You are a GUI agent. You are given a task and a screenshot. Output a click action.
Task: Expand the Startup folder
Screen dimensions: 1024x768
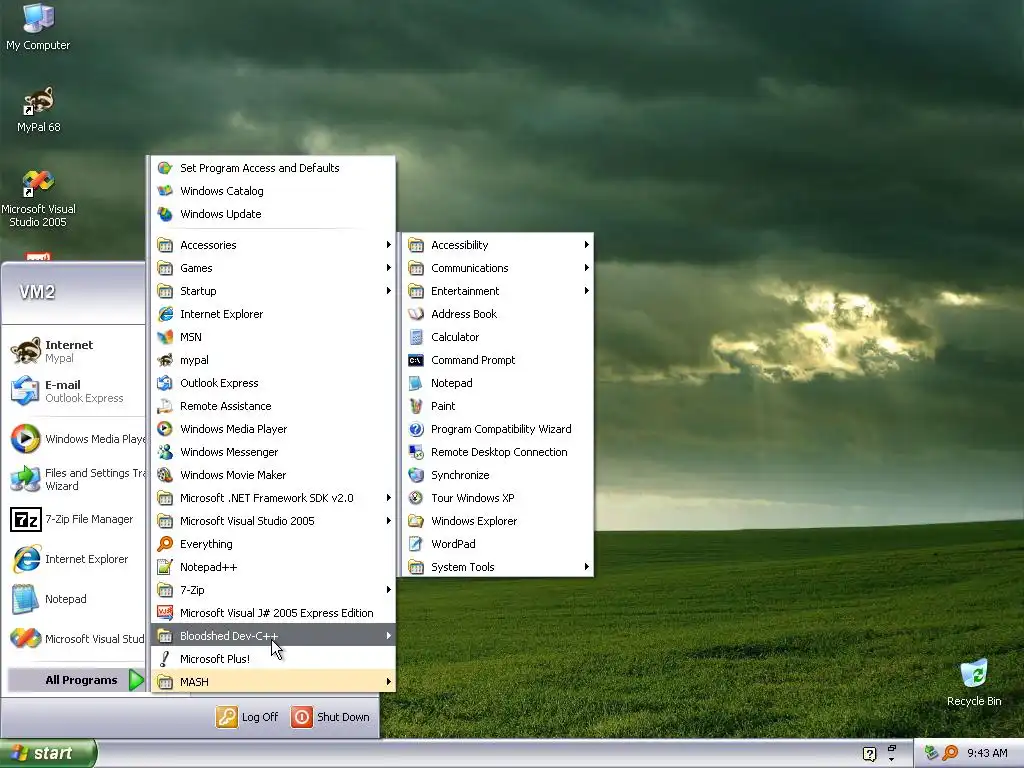pos(274,291)
